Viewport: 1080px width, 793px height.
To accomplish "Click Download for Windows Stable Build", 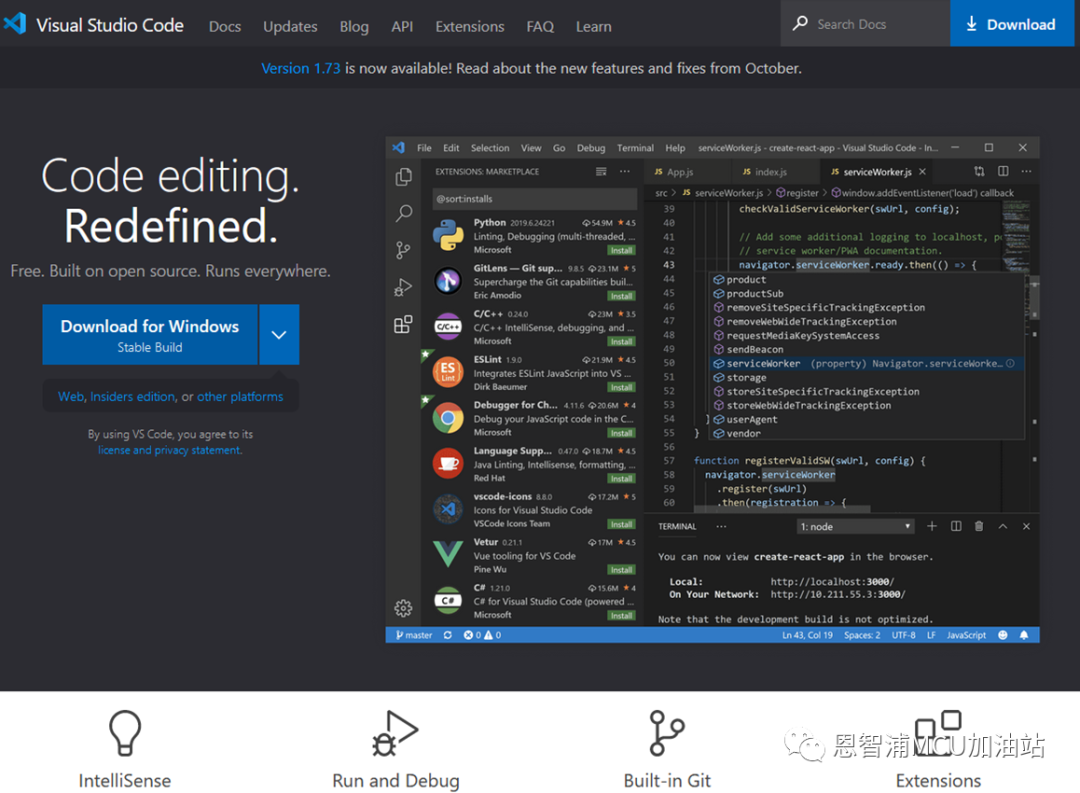I will (x=149, y=335).
